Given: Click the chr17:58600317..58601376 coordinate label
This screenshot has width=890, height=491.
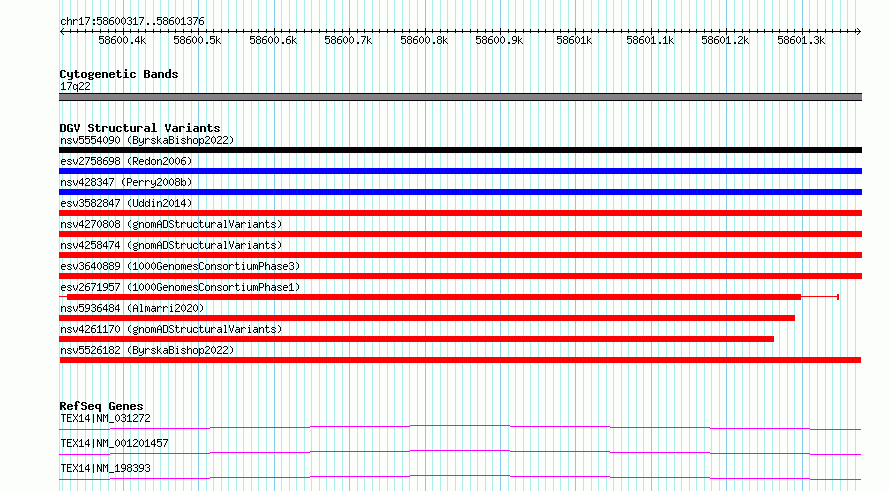Looking at the screenshot, I should 132,22.
